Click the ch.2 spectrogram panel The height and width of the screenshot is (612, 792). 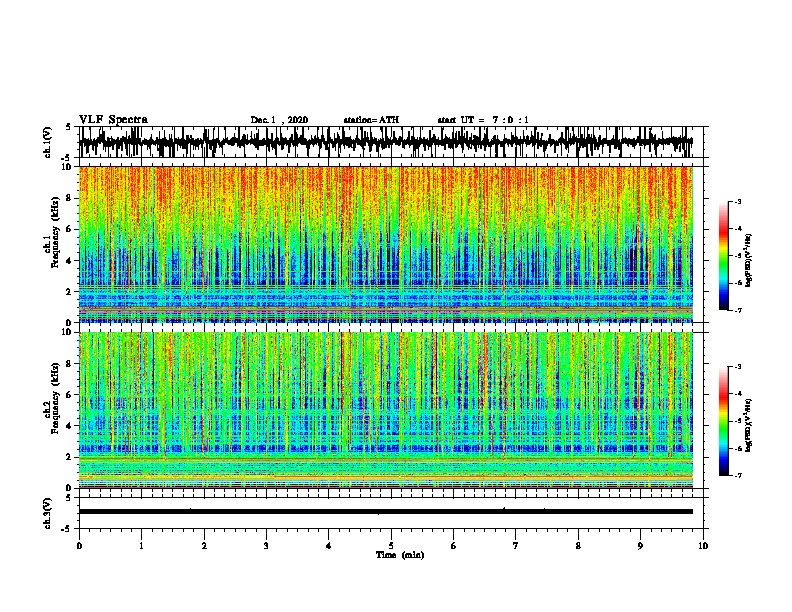[386, 410]
